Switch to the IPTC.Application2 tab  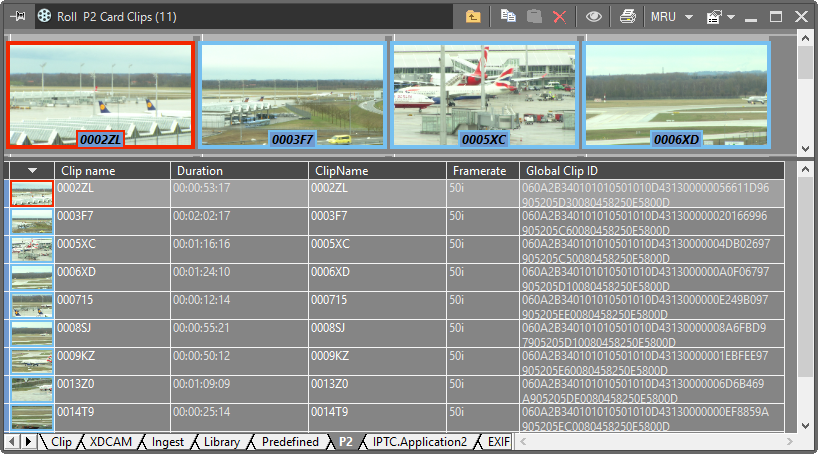(419, 441)
